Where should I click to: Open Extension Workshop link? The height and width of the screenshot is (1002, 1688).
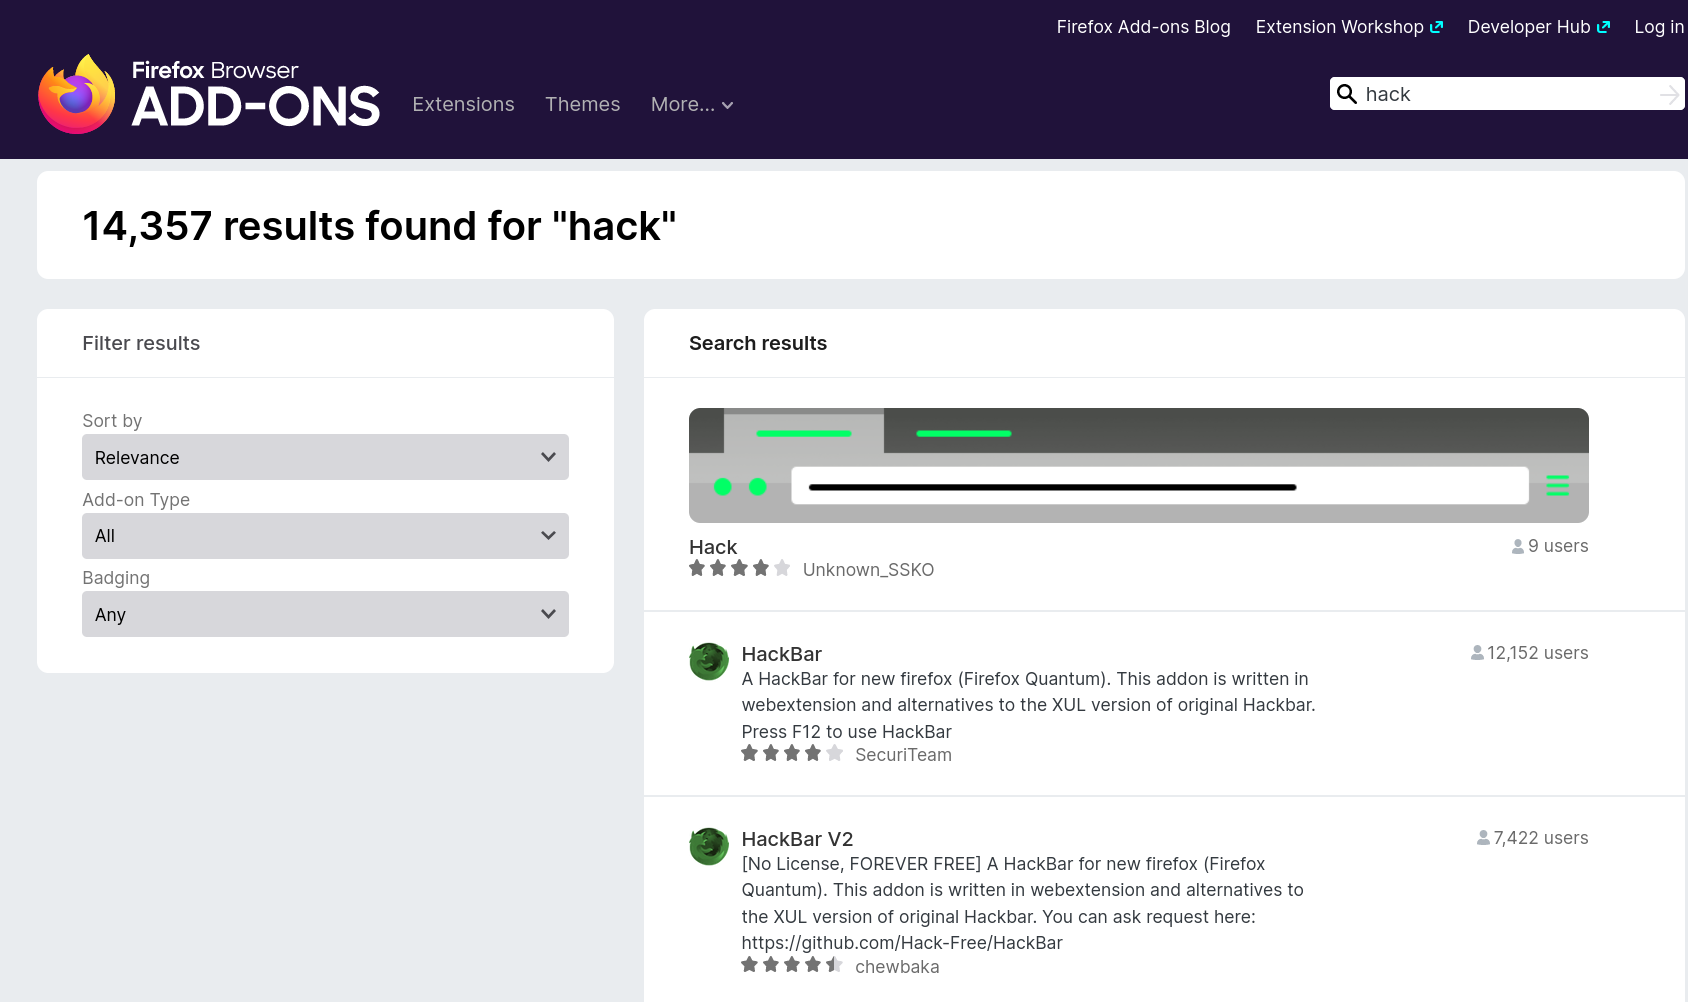[1349, 27]
